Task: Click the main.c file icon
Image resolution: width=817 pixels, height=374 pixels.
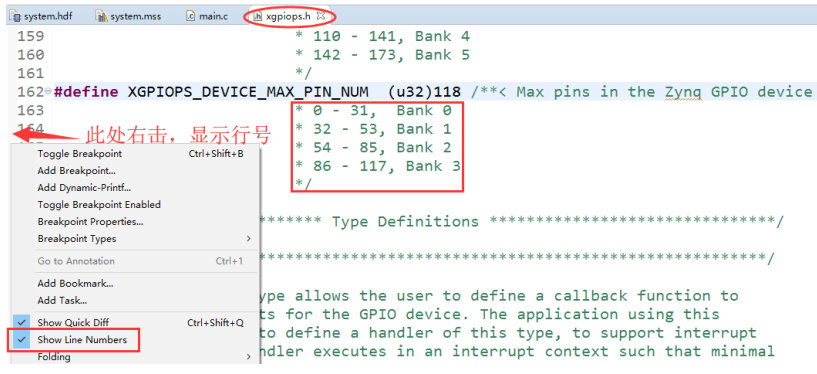Action: click(x=191, y=16)
